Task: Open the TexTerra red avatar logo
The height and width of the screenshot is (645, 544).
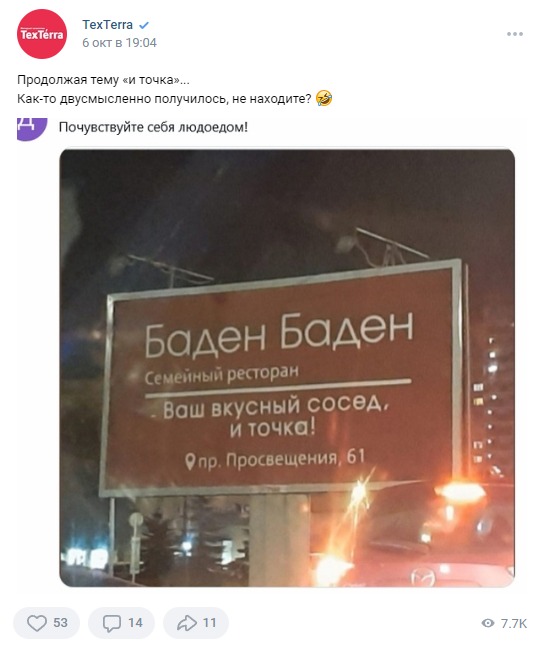Action: (x=42, y=34)
